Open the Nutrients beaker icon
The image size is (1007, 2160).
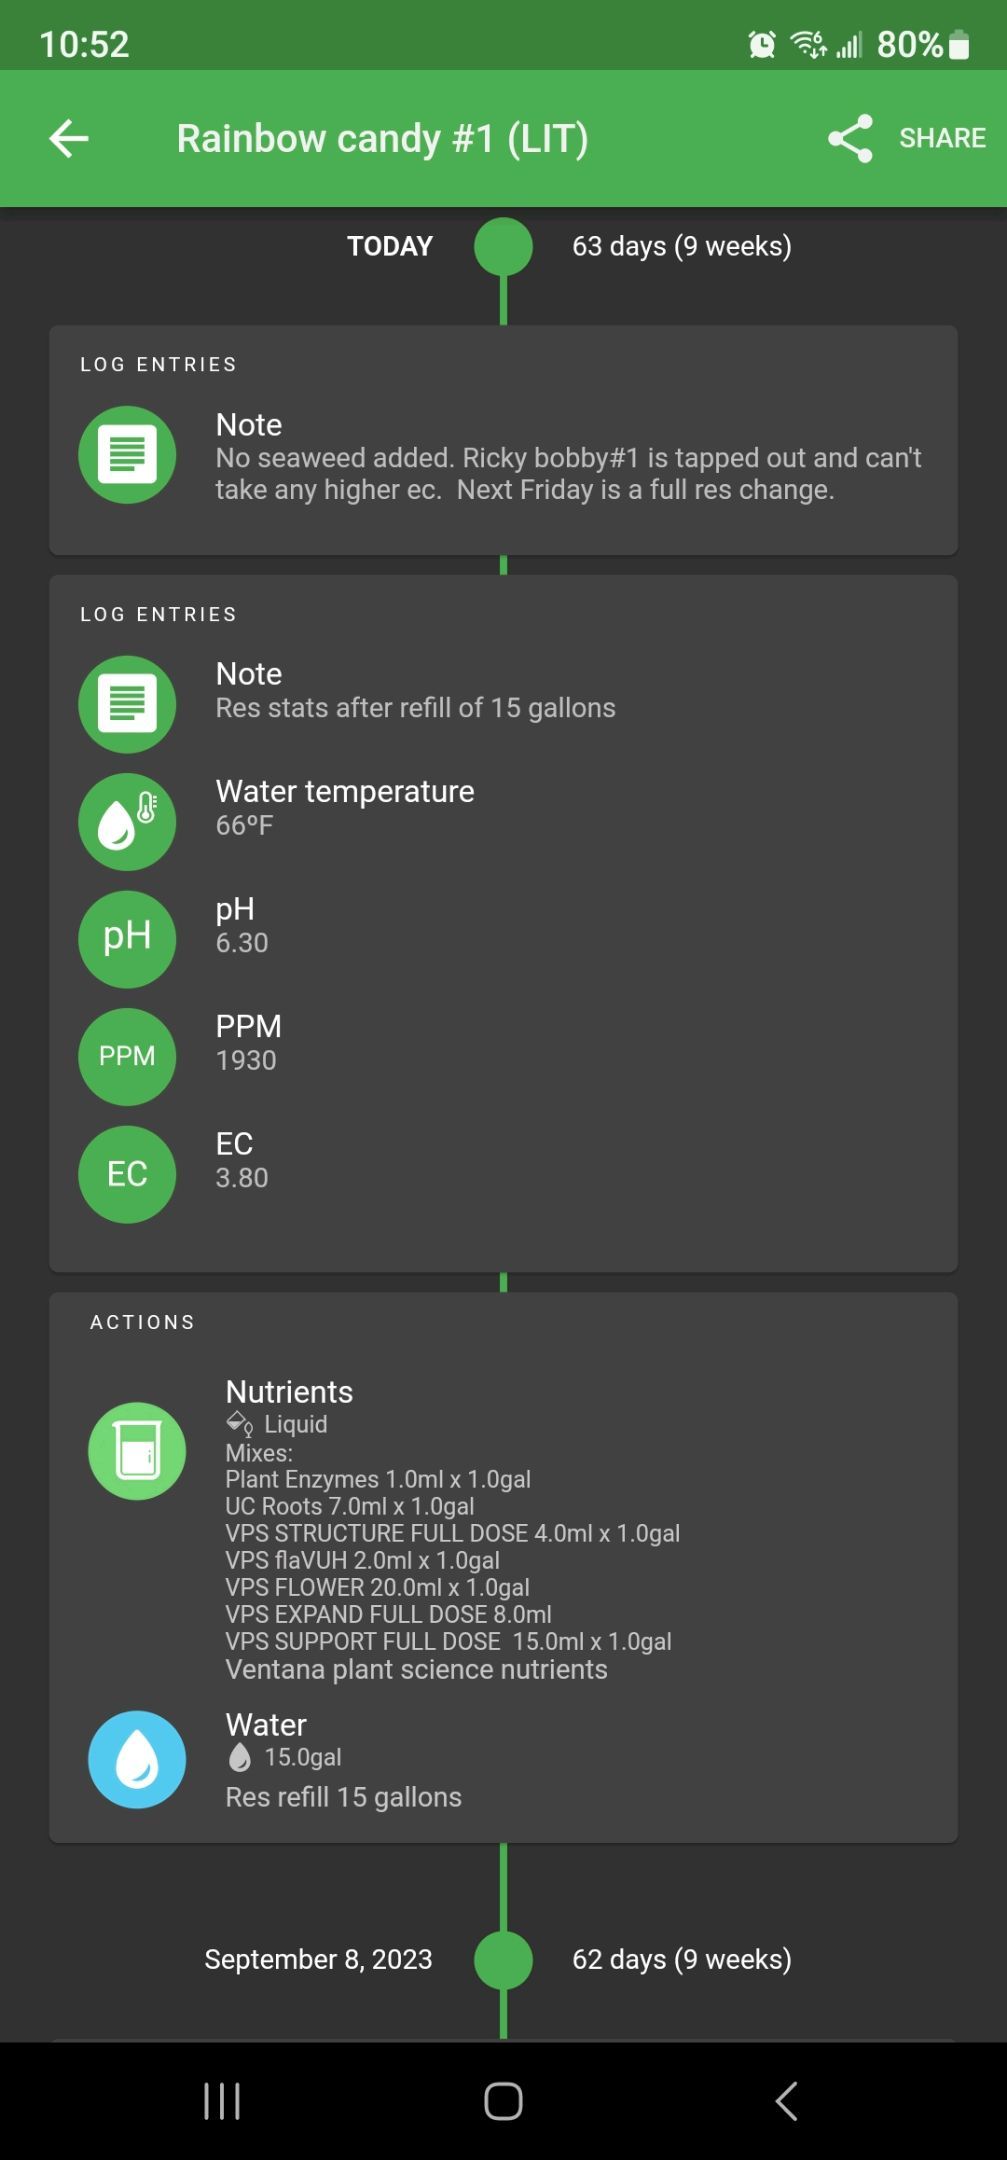137,1451
